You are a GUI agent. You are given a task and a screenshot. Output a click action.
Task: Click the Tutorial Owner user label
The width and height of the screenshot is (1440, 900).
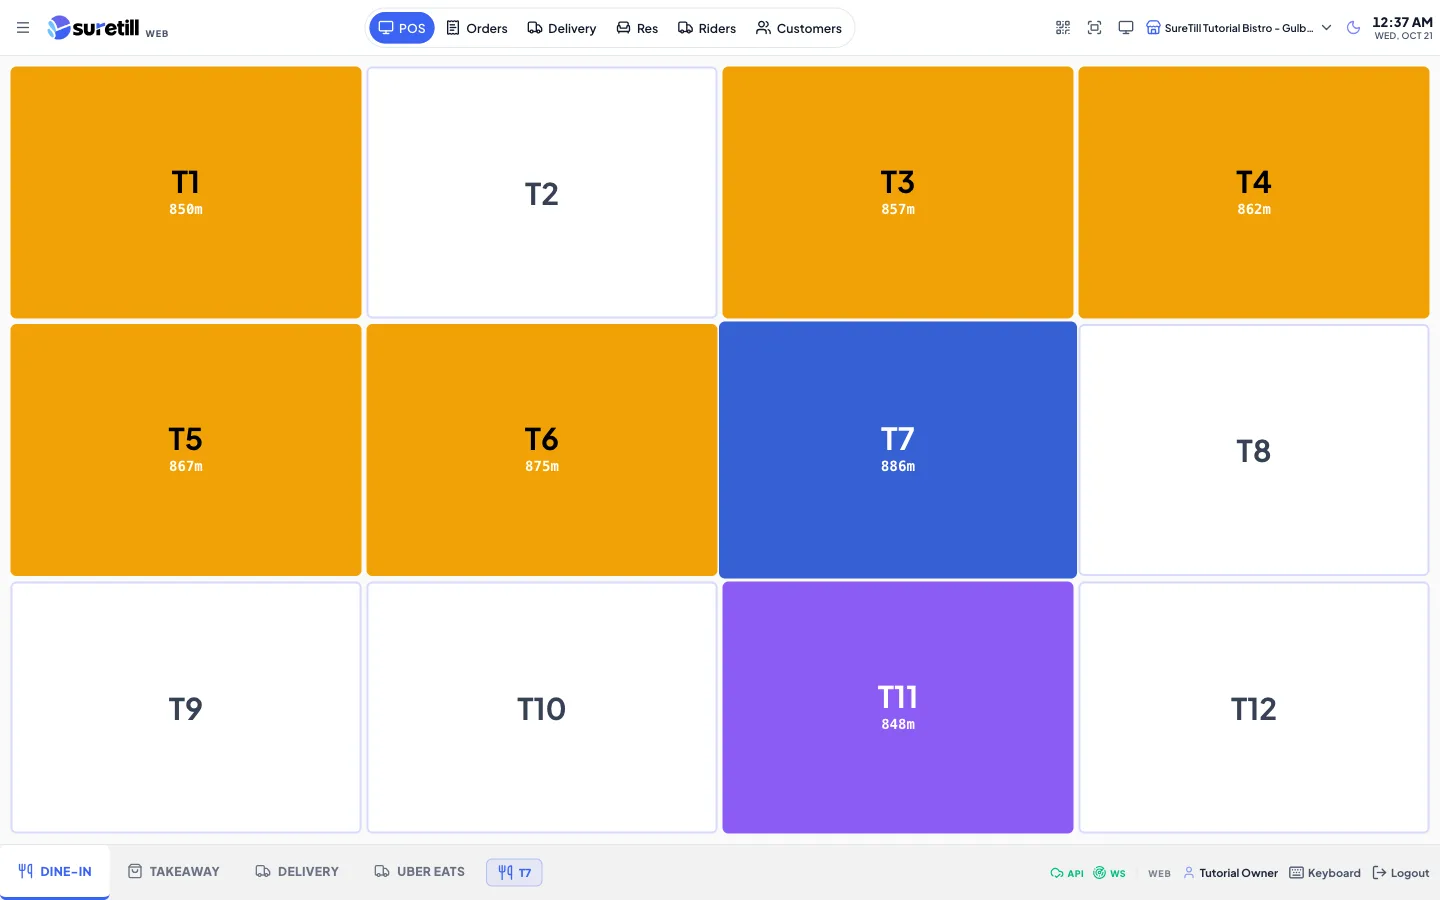[1230, 873]
